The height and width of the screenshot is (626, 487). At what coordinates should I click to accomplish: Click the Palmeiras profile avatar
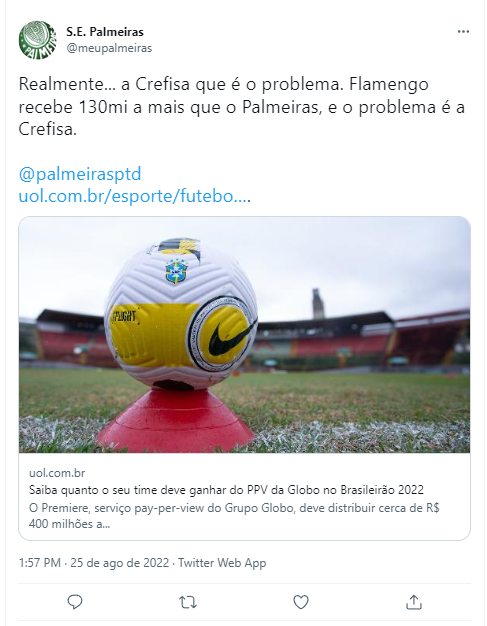pyautogui.click(x=38, y=40)
